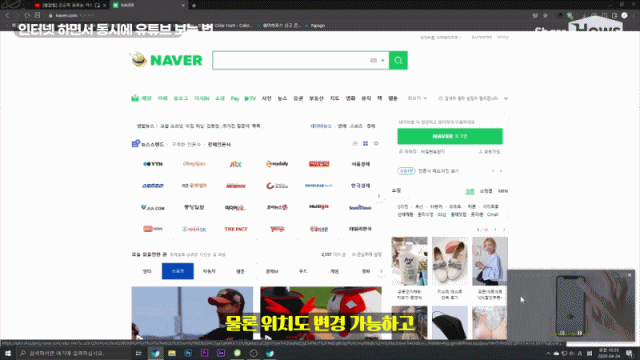This screenshot has width=640, height=360.
Task: Open newsstand settings gear icon
Action: [x=376, y=144]
